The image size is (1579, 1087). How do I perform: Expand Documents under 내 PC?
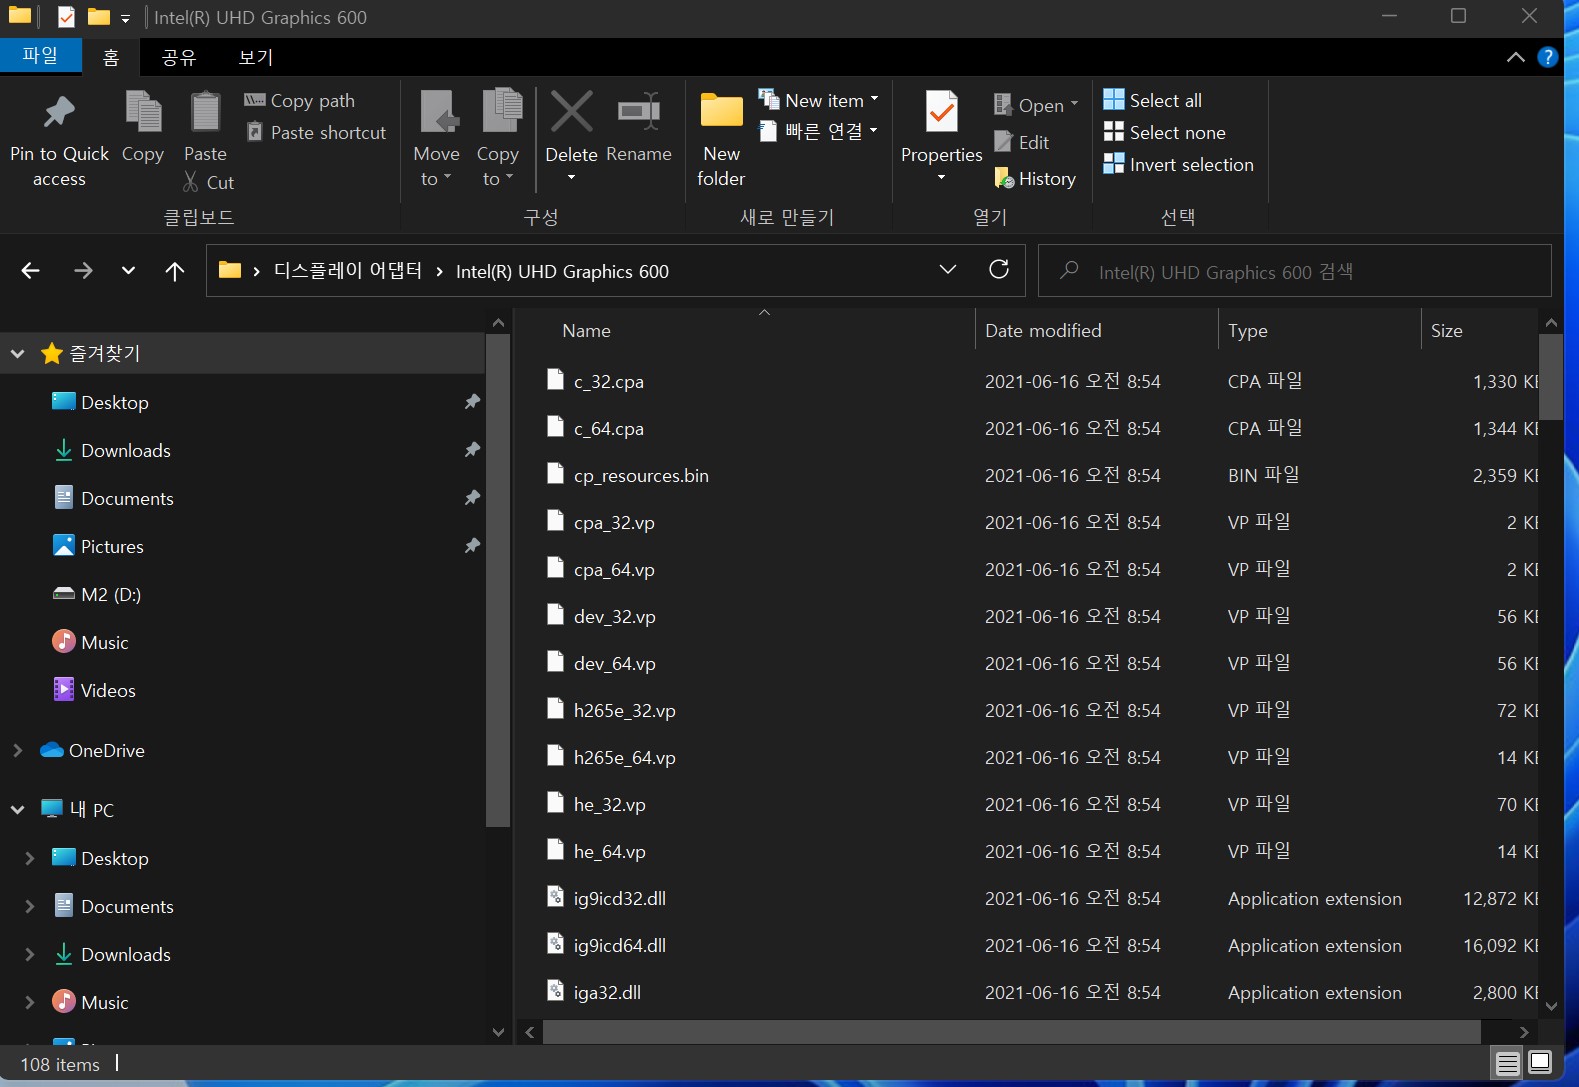(29, 906)
